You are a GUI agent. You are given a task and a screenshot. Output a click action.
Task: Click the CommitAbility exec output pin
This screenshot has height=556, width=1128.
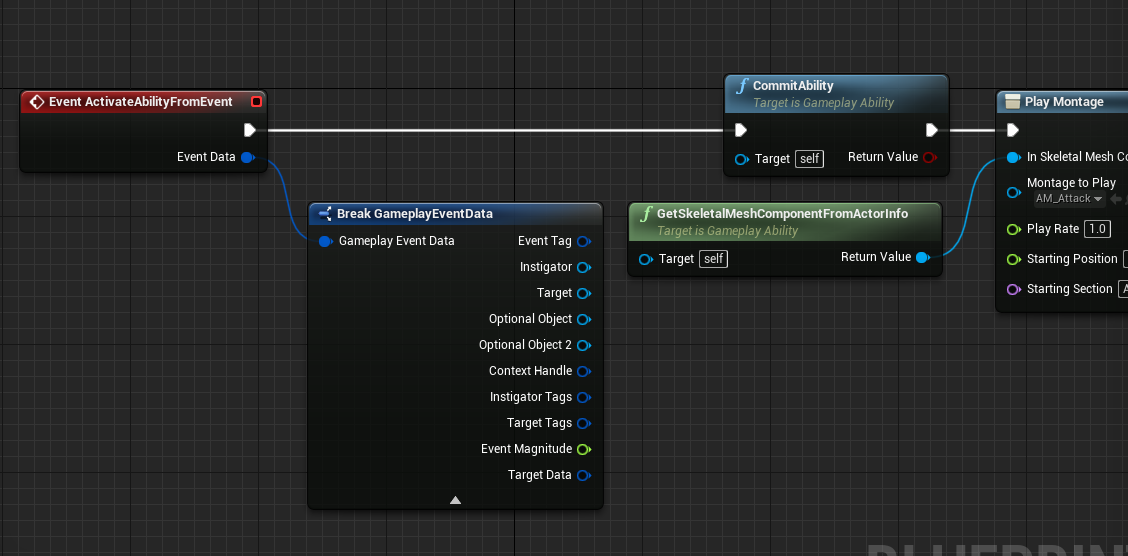tap(932, 130)
